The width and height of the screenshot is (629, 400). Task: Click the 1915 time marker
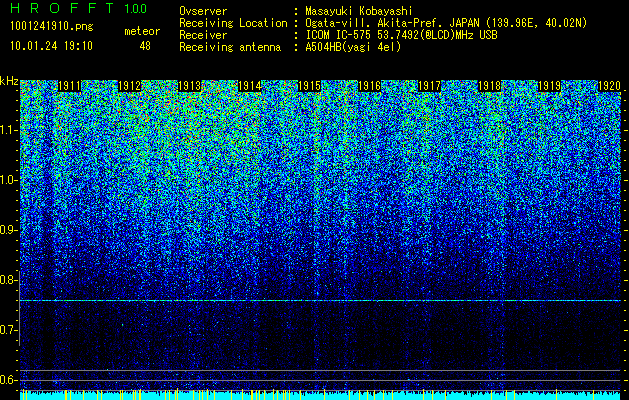click(309, 86)
